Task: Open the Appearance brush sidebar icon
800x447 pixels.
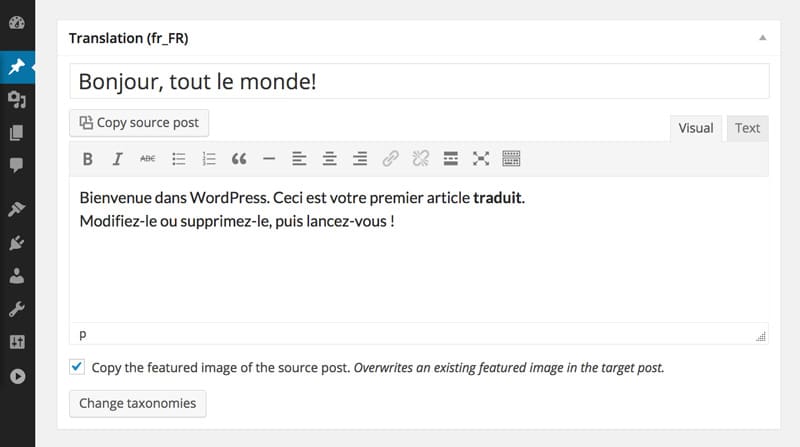Action: [x=16, y=209]
